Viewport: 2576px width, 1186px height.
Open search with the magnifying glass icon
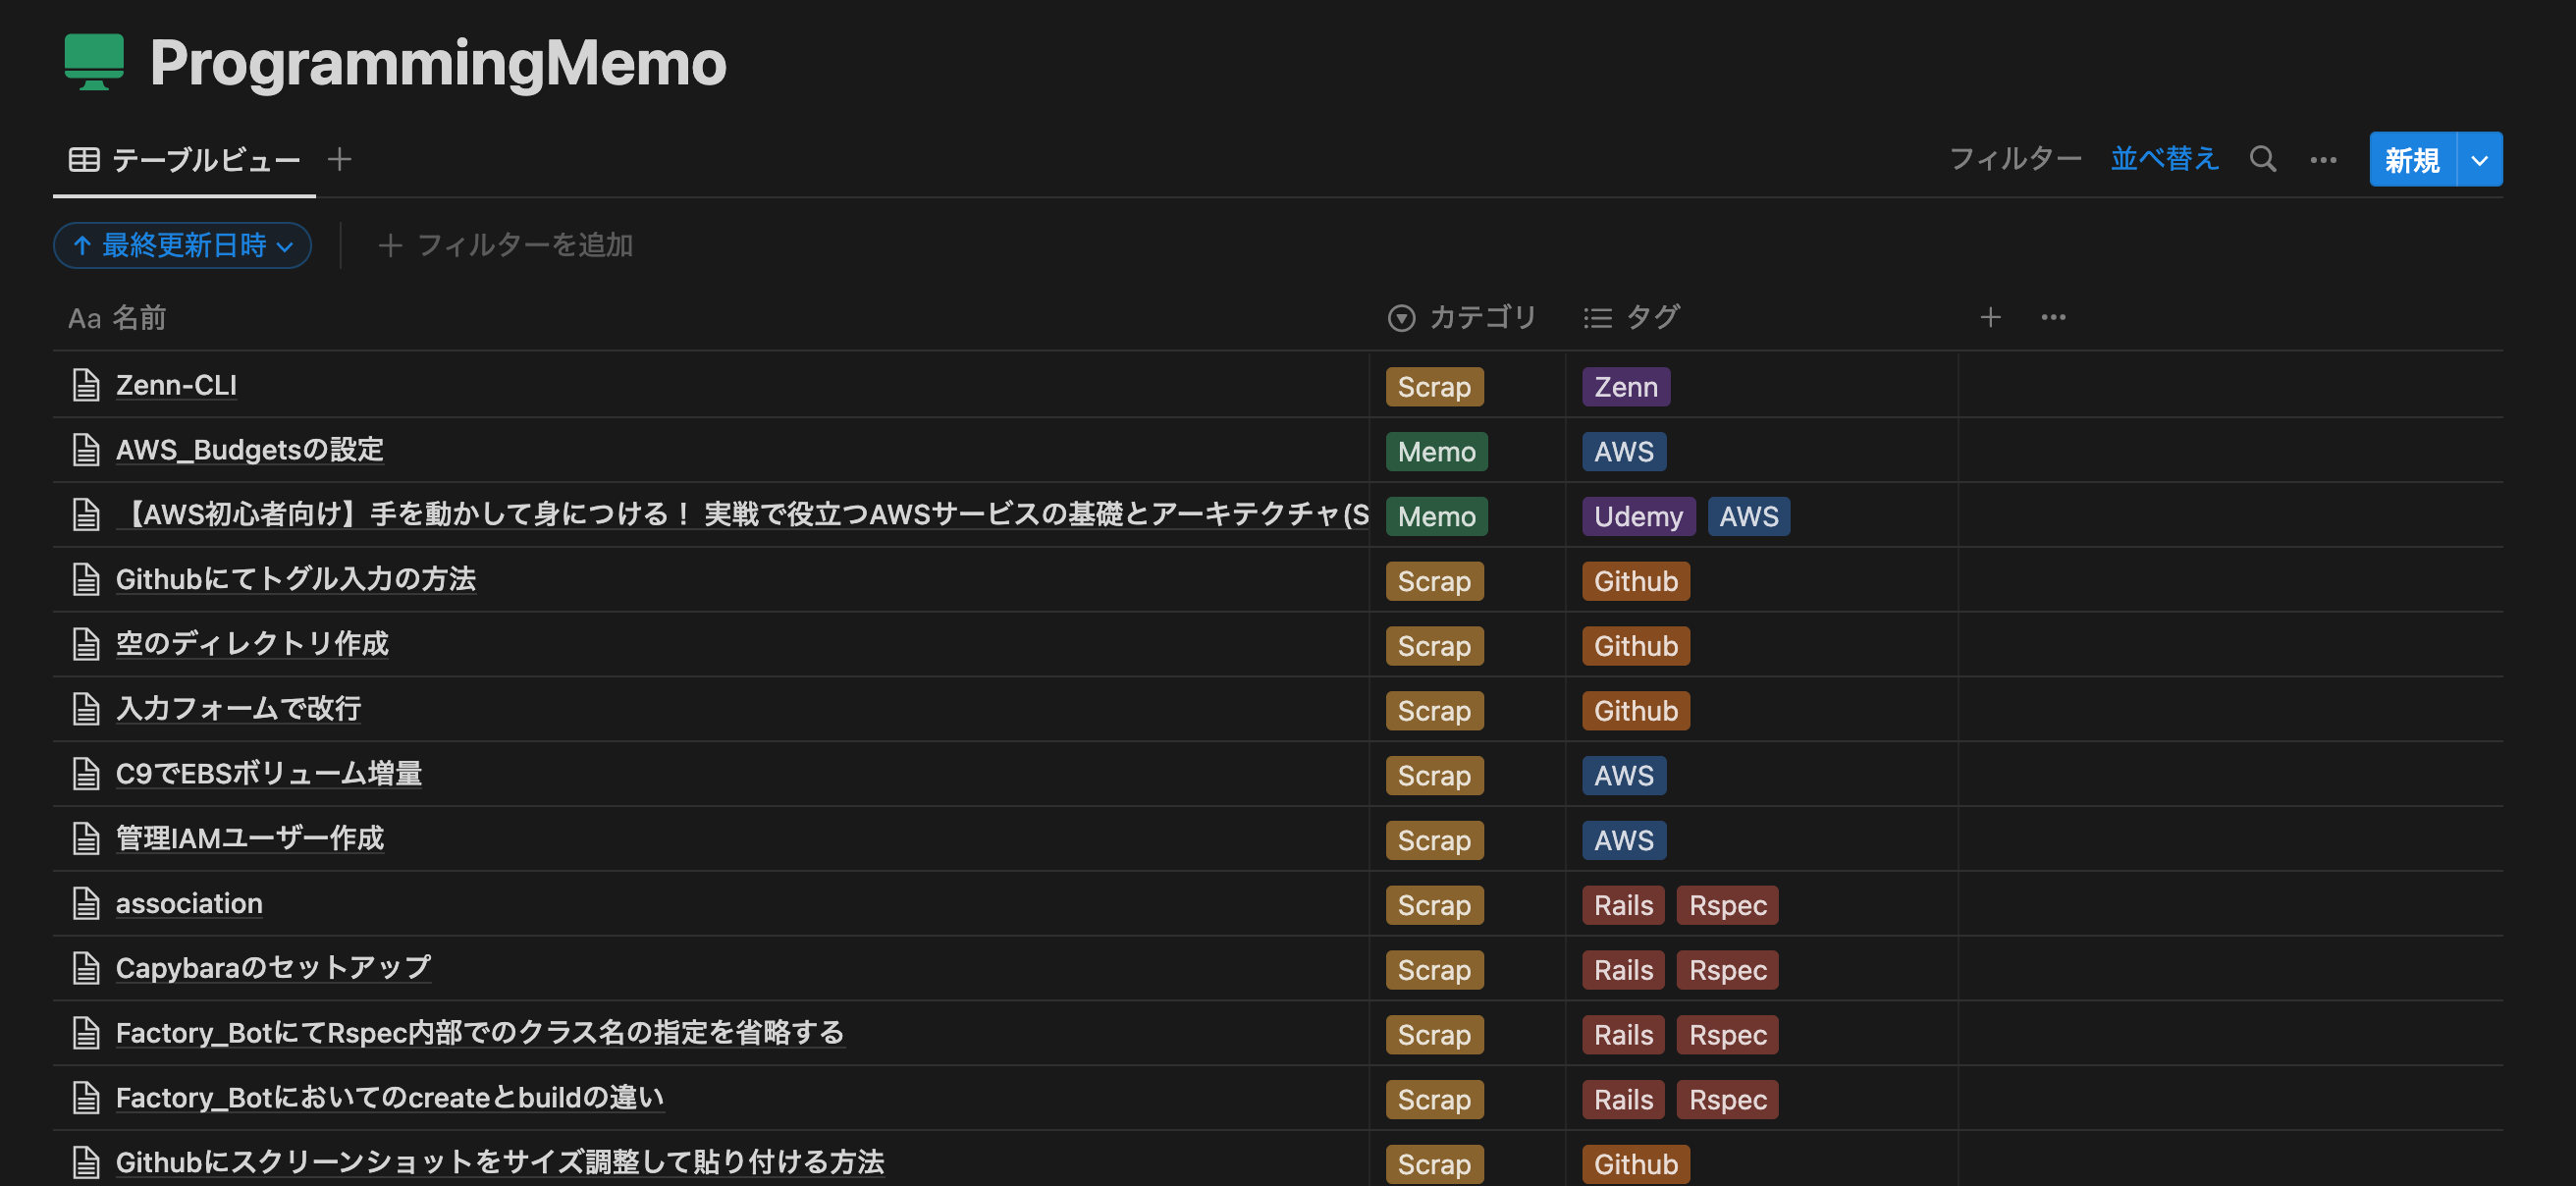2263,158
